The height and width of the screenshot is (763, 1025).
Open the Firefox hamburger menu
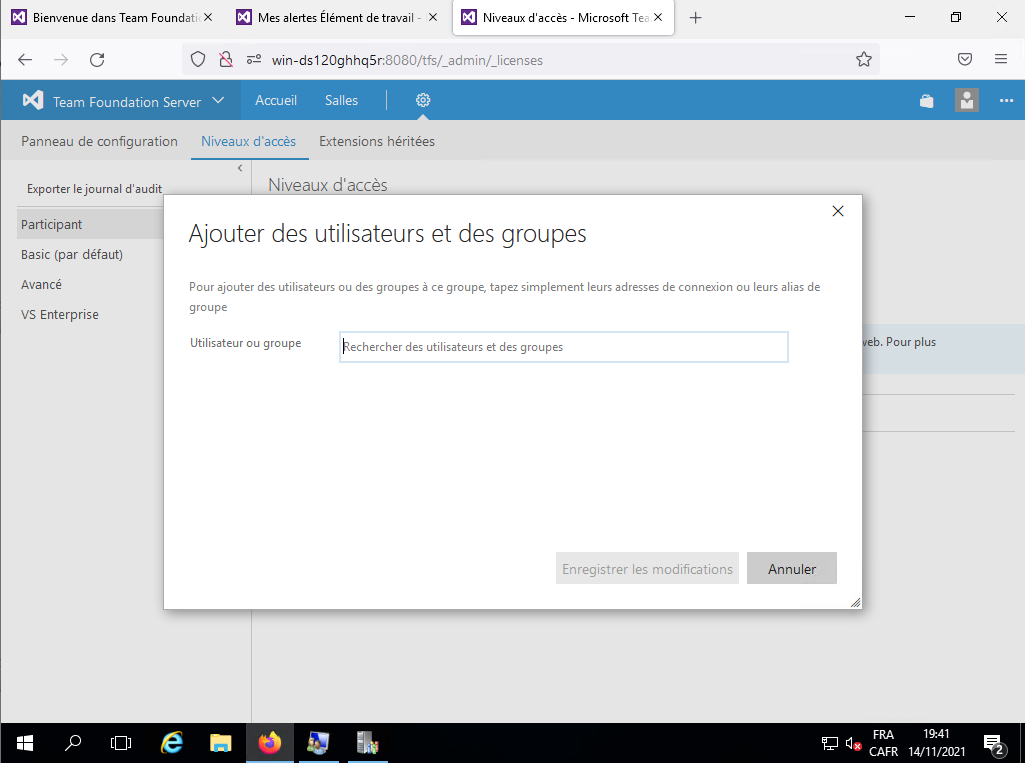pyautogui.click(x=1000, y=60)
